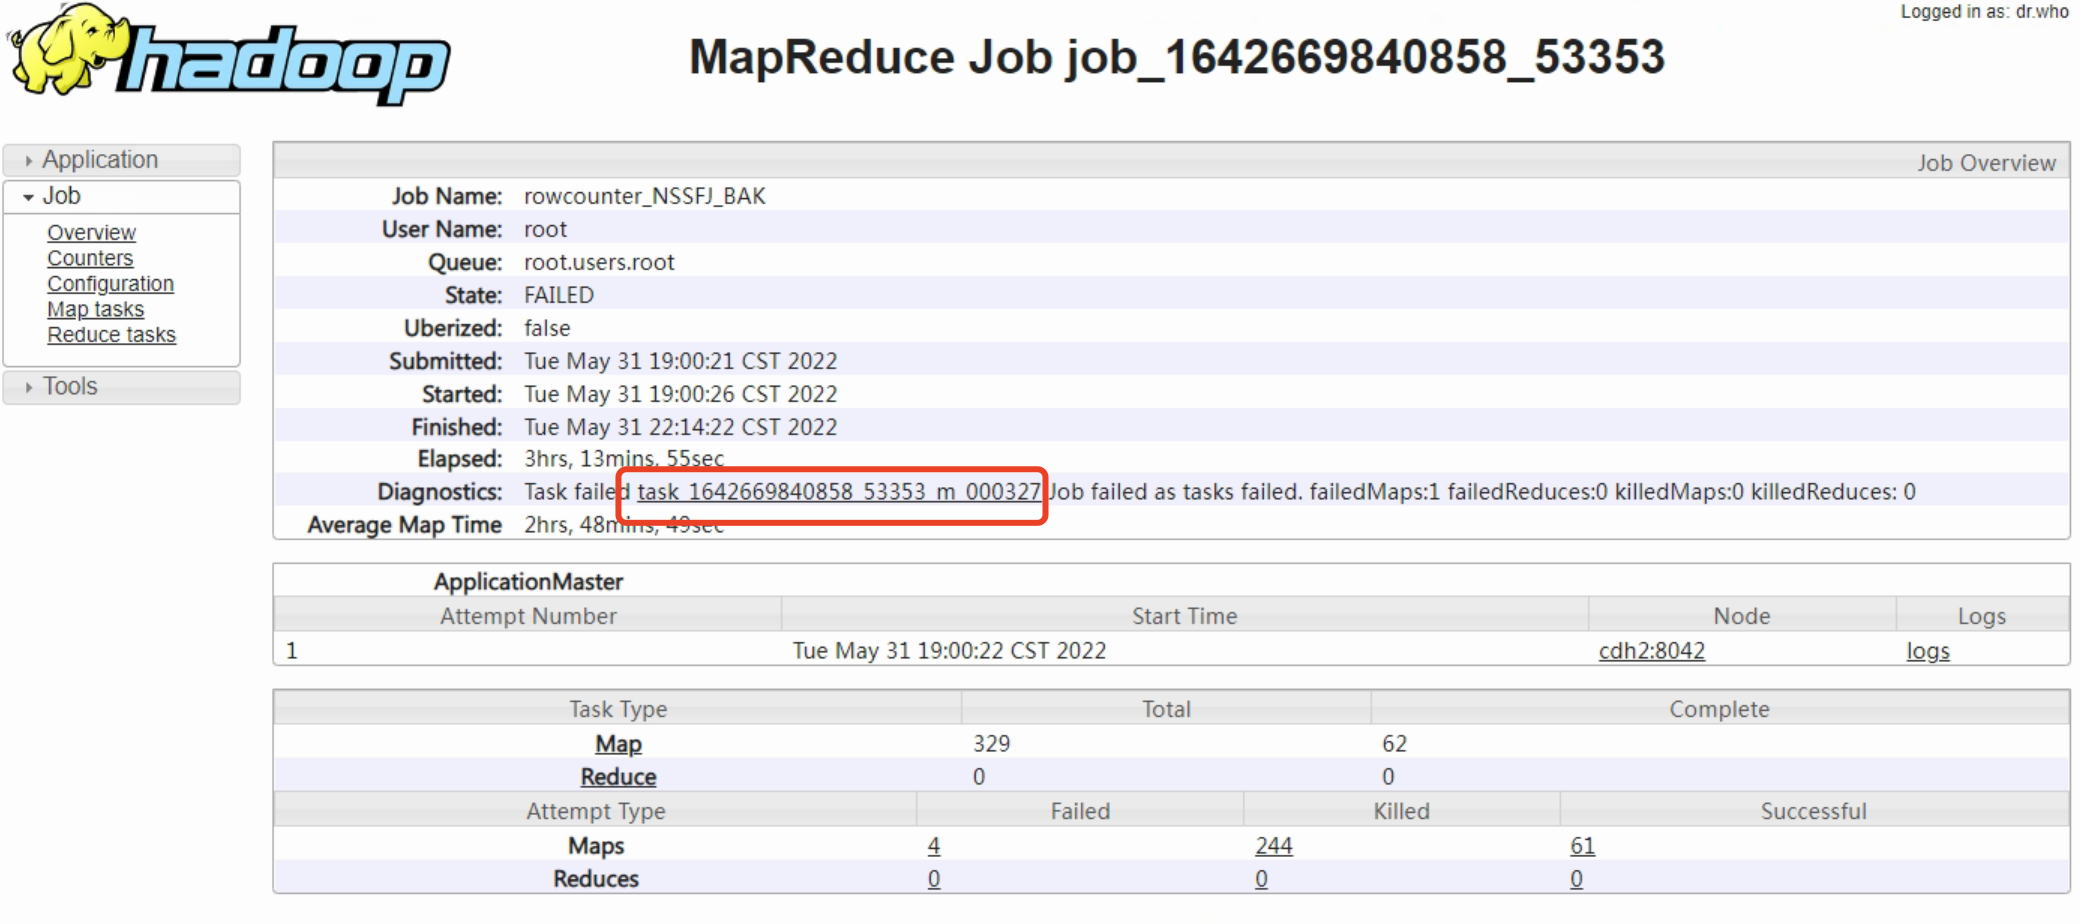Click the elapsed 3hrs, 13mins, 55sec value
This screenshot has height=924, width=2080.
pos(623,459)
